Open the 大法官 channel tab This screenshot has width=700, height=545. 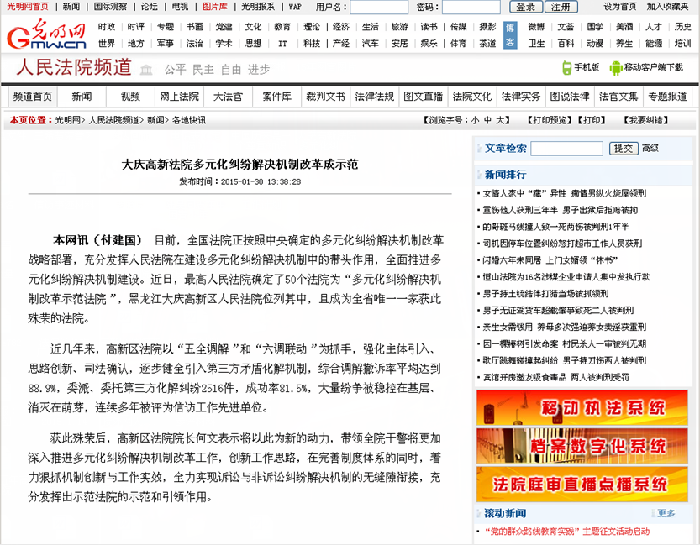click(x=228, y=97)
